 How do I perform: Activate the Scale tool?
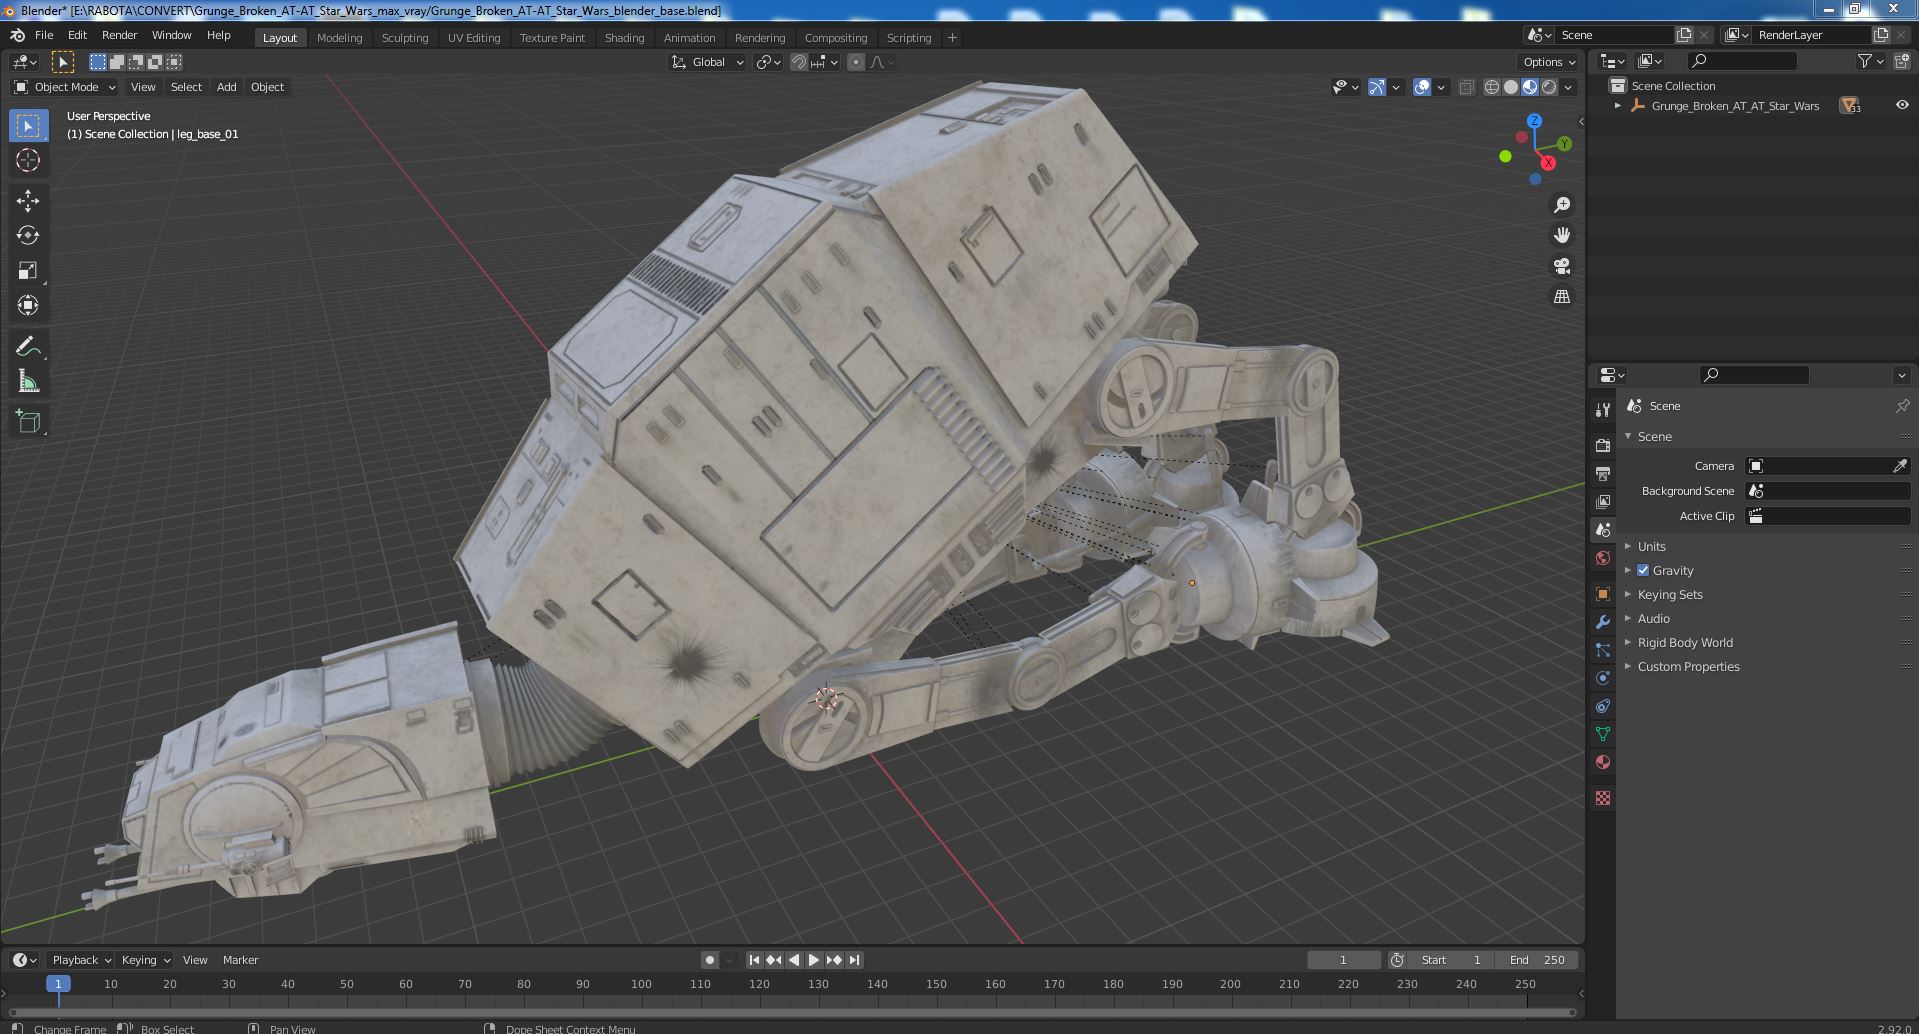tap(28, 270)
